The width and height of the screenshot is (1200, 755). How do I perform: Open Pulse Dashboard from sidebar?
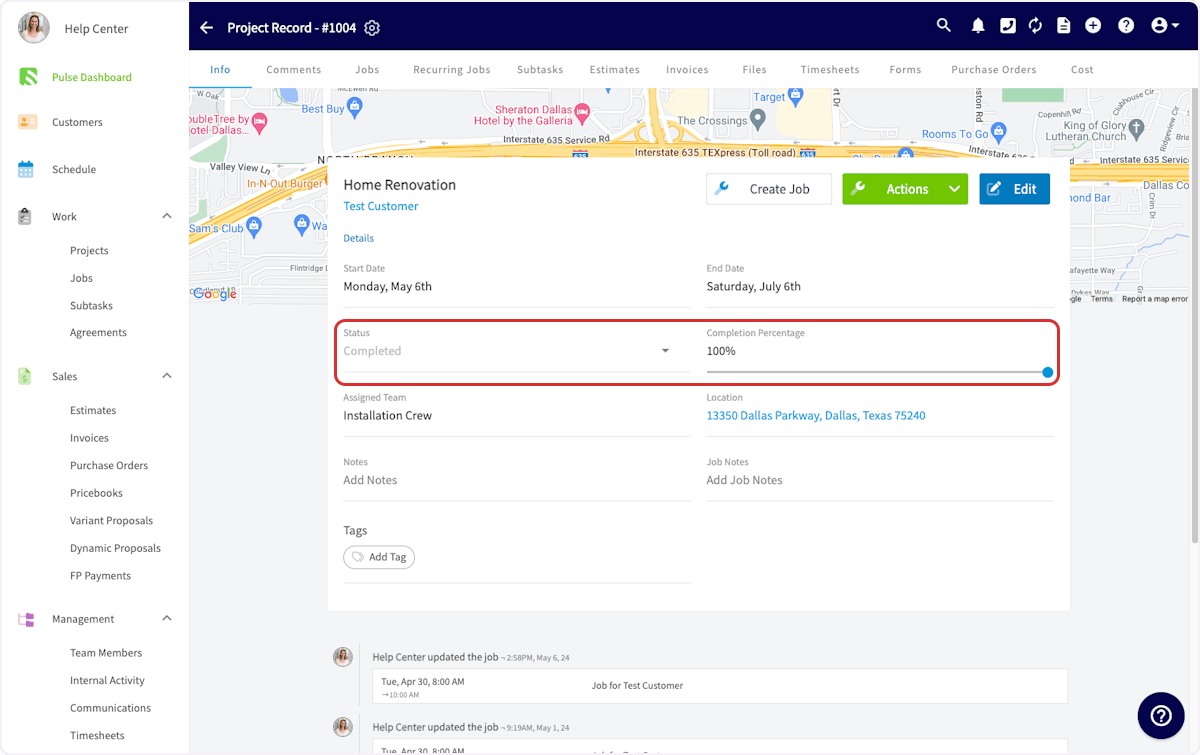click(94, 77)
